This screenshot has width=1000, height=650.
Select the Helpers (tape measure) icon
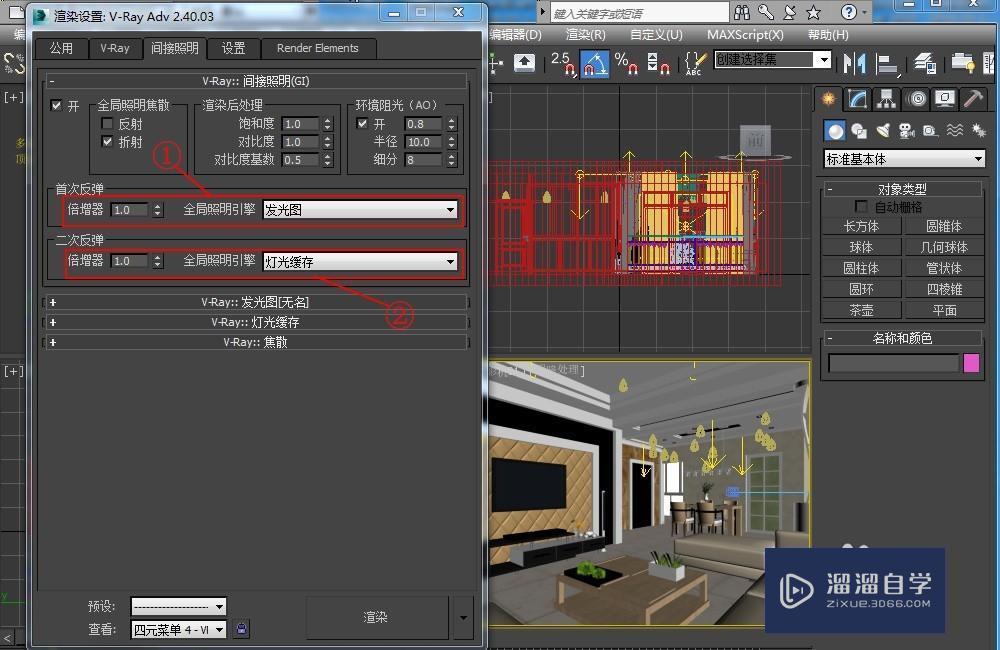[x=930, y=130]
